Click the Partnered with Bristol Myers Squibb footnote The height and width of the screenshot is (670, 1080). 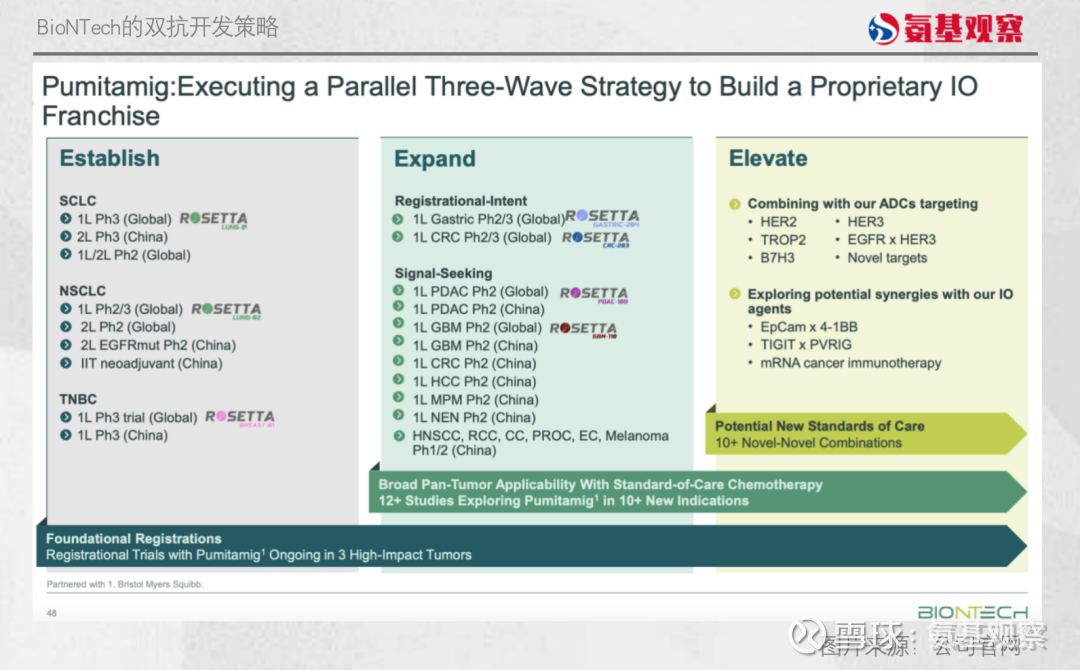click(125, 584)
